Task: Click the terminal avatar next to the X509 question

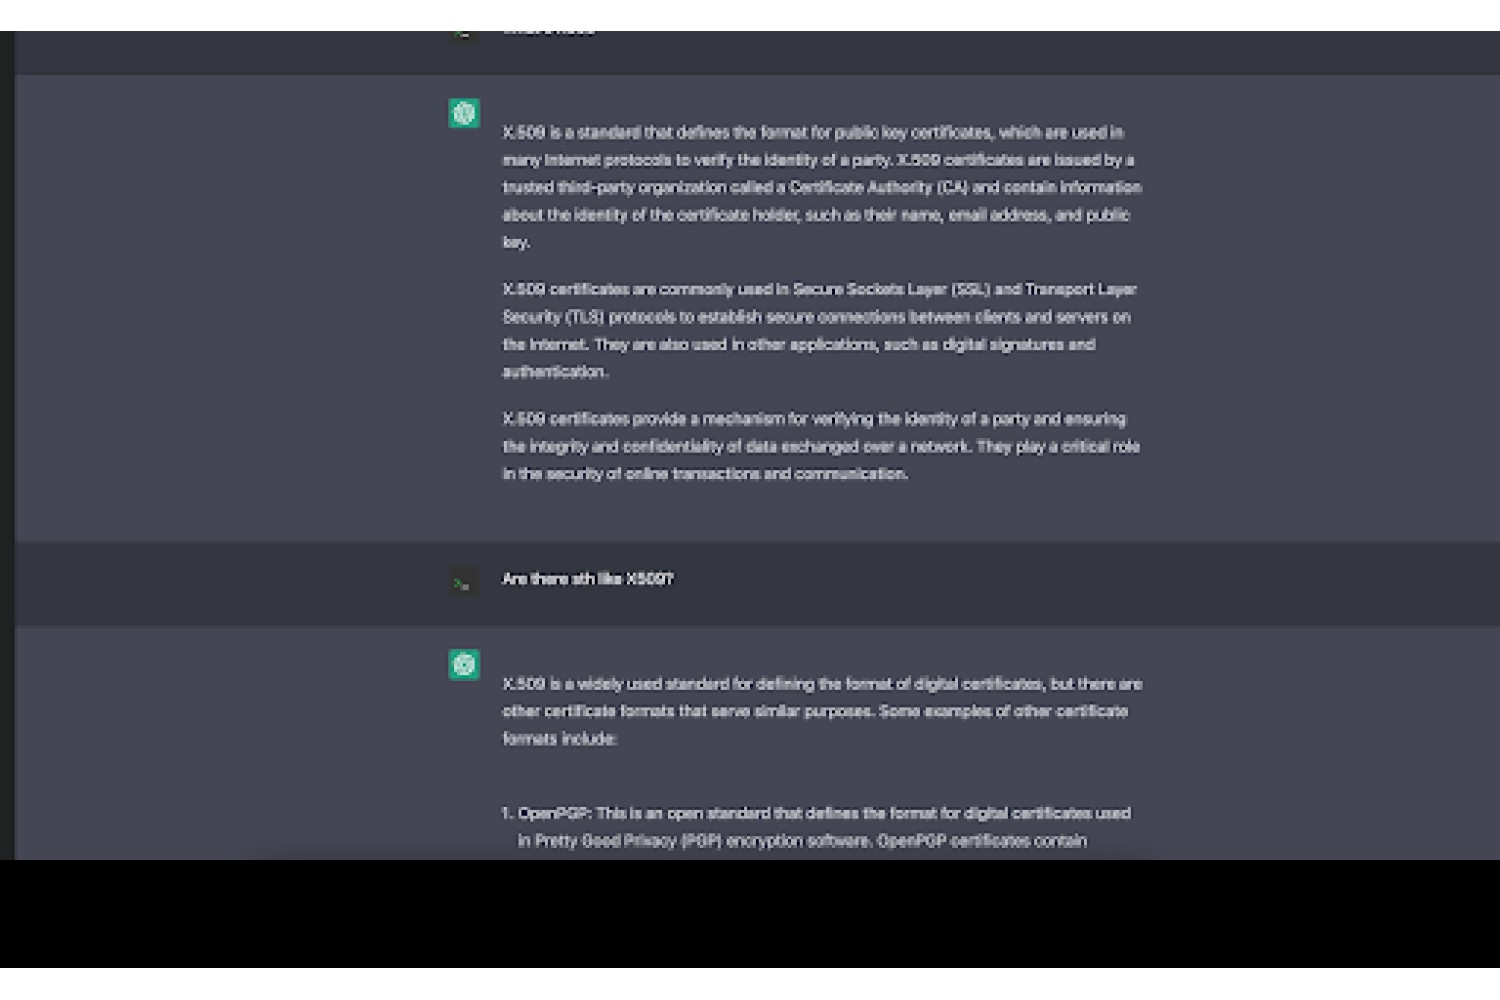Action: (463, 583)
